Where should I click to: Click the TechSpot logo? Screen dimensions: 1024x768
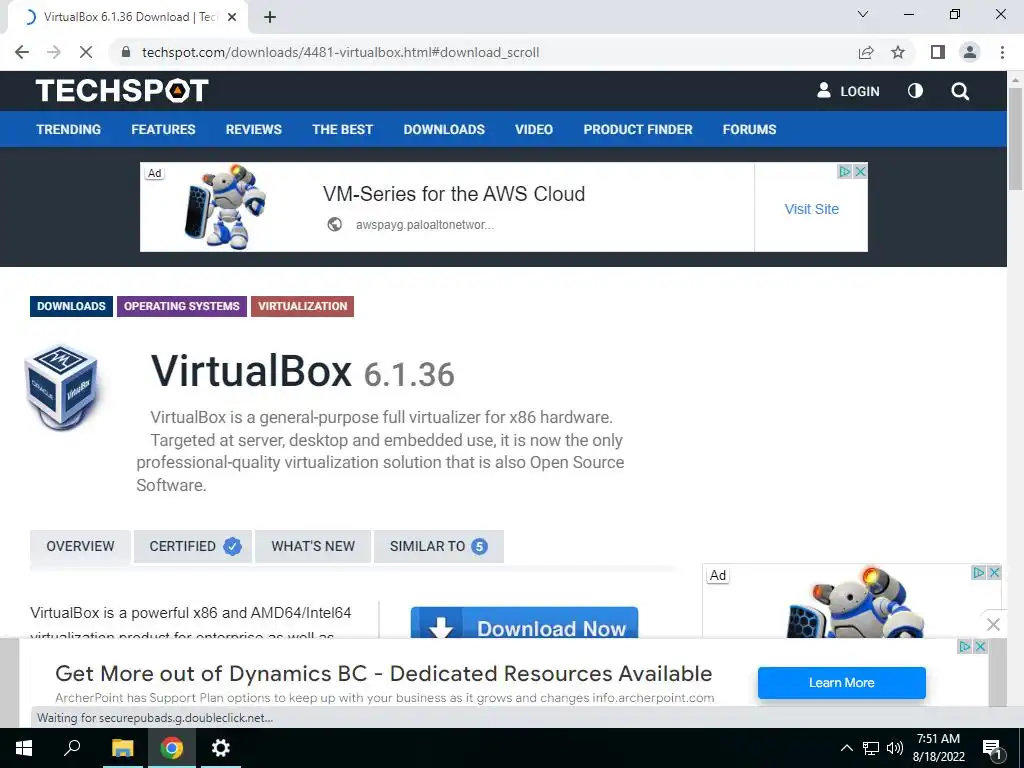click(122, 91)
